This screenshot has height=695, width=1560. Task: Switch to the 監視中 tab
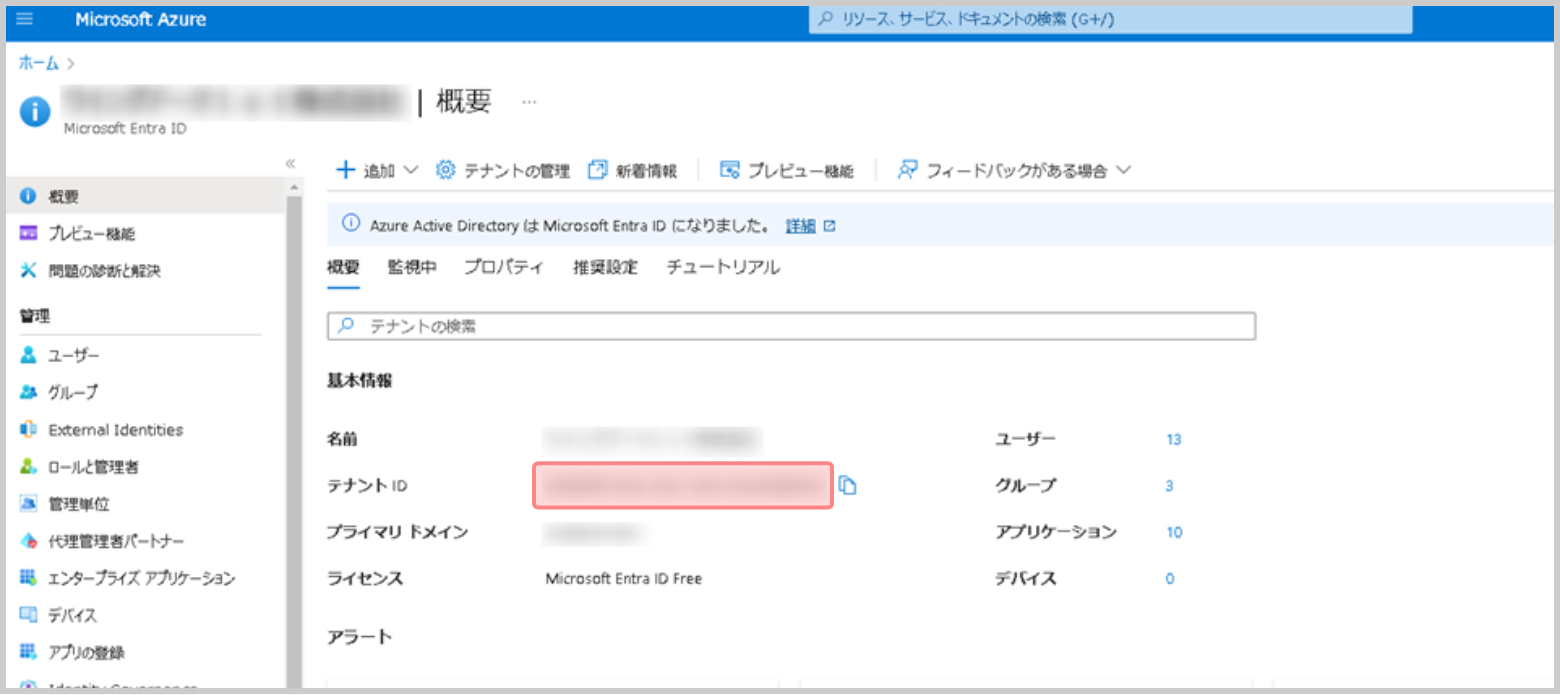point(412,267)
